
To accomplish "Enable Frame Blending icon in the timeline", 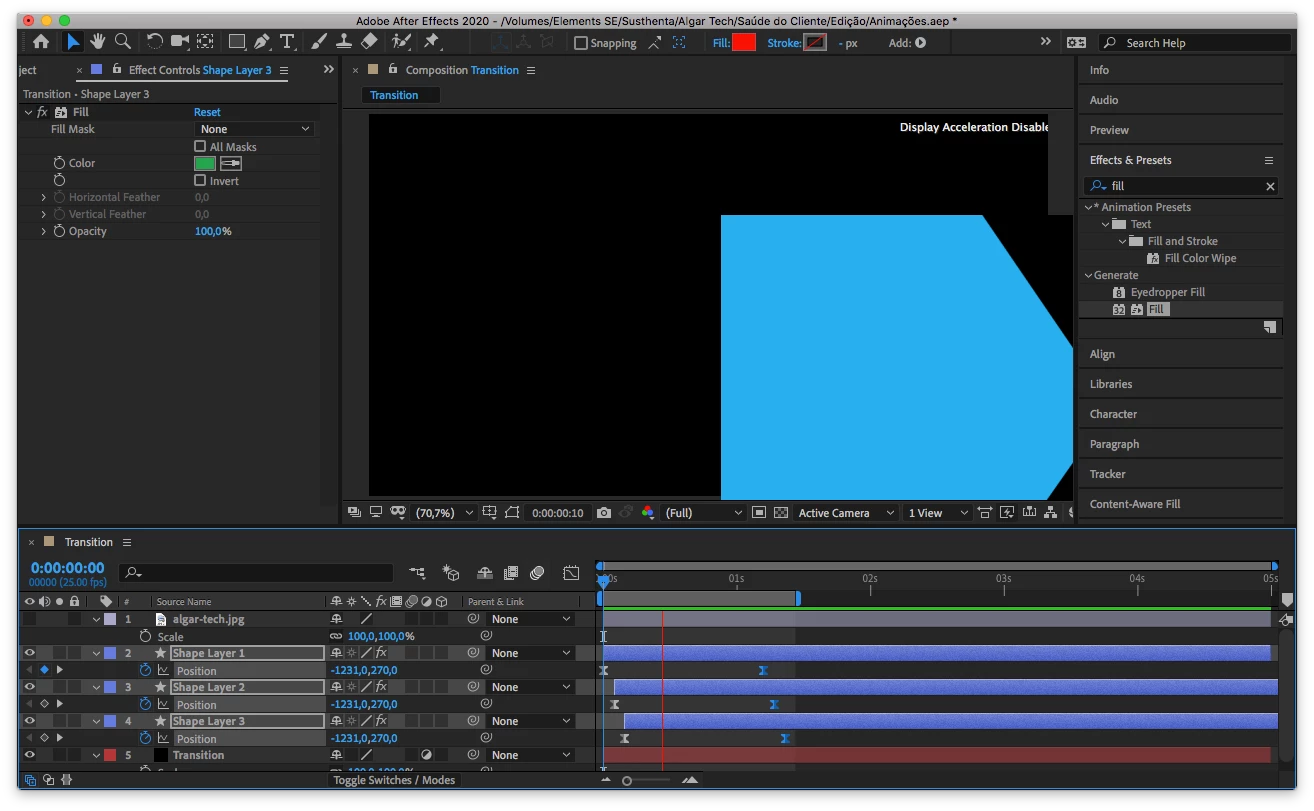I will coord(511,573).
